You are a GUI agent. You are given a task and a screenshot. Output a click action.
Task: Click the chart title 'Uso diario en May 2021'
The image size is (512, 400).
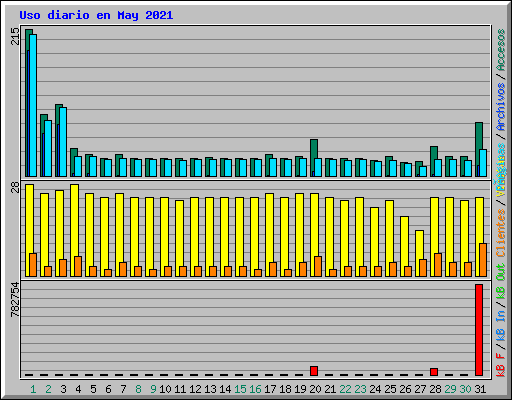click(x=96, y=15)
